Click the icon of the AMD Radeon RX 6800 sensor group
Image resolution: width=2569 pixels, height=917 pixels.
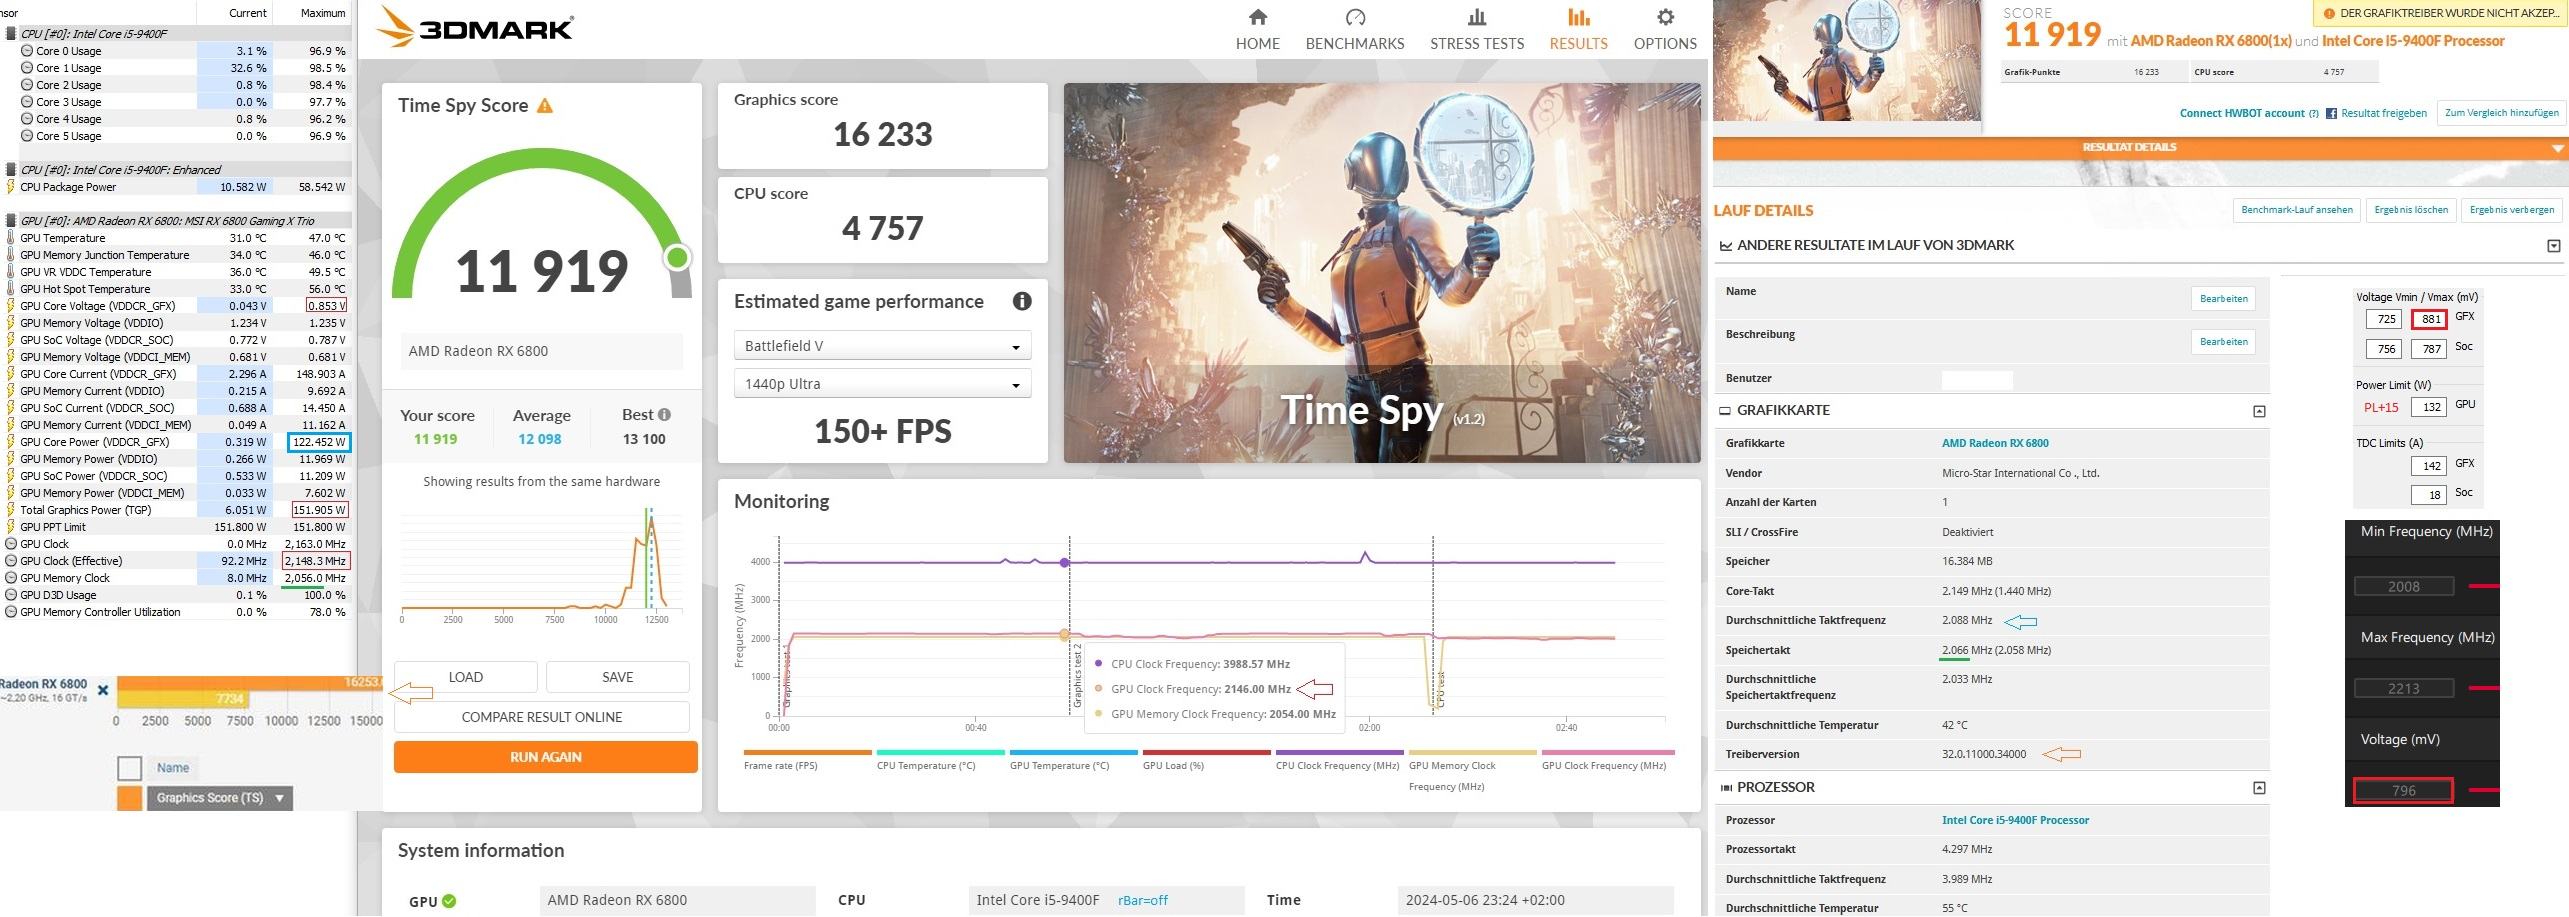(x=11, y=220)
